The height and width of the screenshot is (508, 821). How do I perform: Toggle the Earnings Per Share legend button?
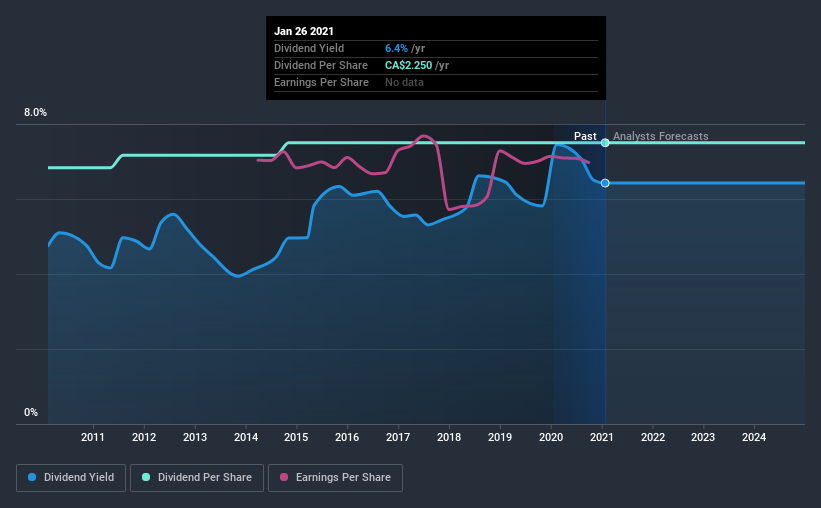point(335,478)
